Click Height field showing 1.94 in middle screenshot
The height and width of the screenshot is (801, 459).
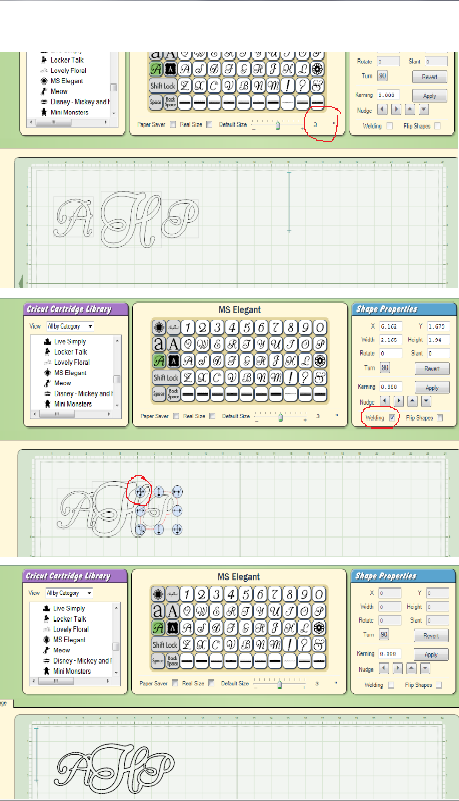439,339
